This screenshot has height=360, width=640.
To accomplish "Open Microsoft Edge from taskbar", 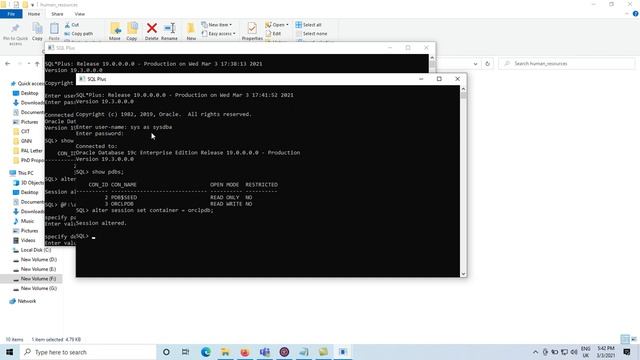I will [205, 352].
